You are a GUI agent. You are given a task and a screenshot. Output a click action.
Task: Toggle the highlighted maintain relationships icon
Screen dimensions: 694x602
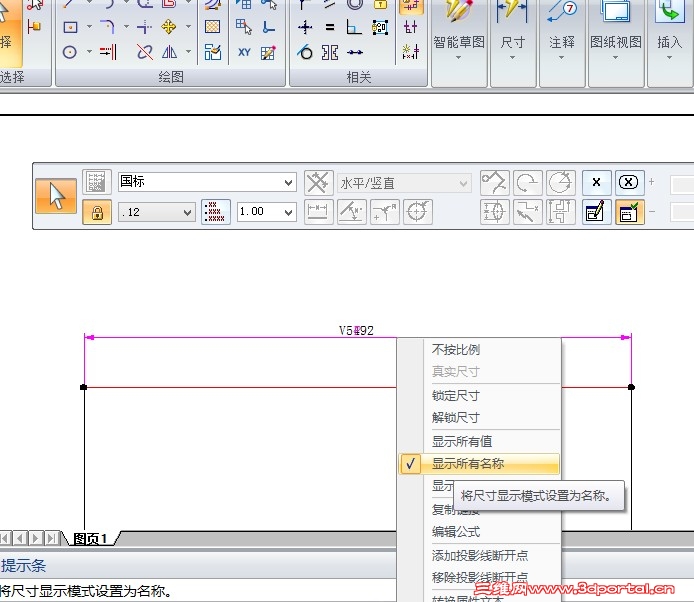click(410, 6)
